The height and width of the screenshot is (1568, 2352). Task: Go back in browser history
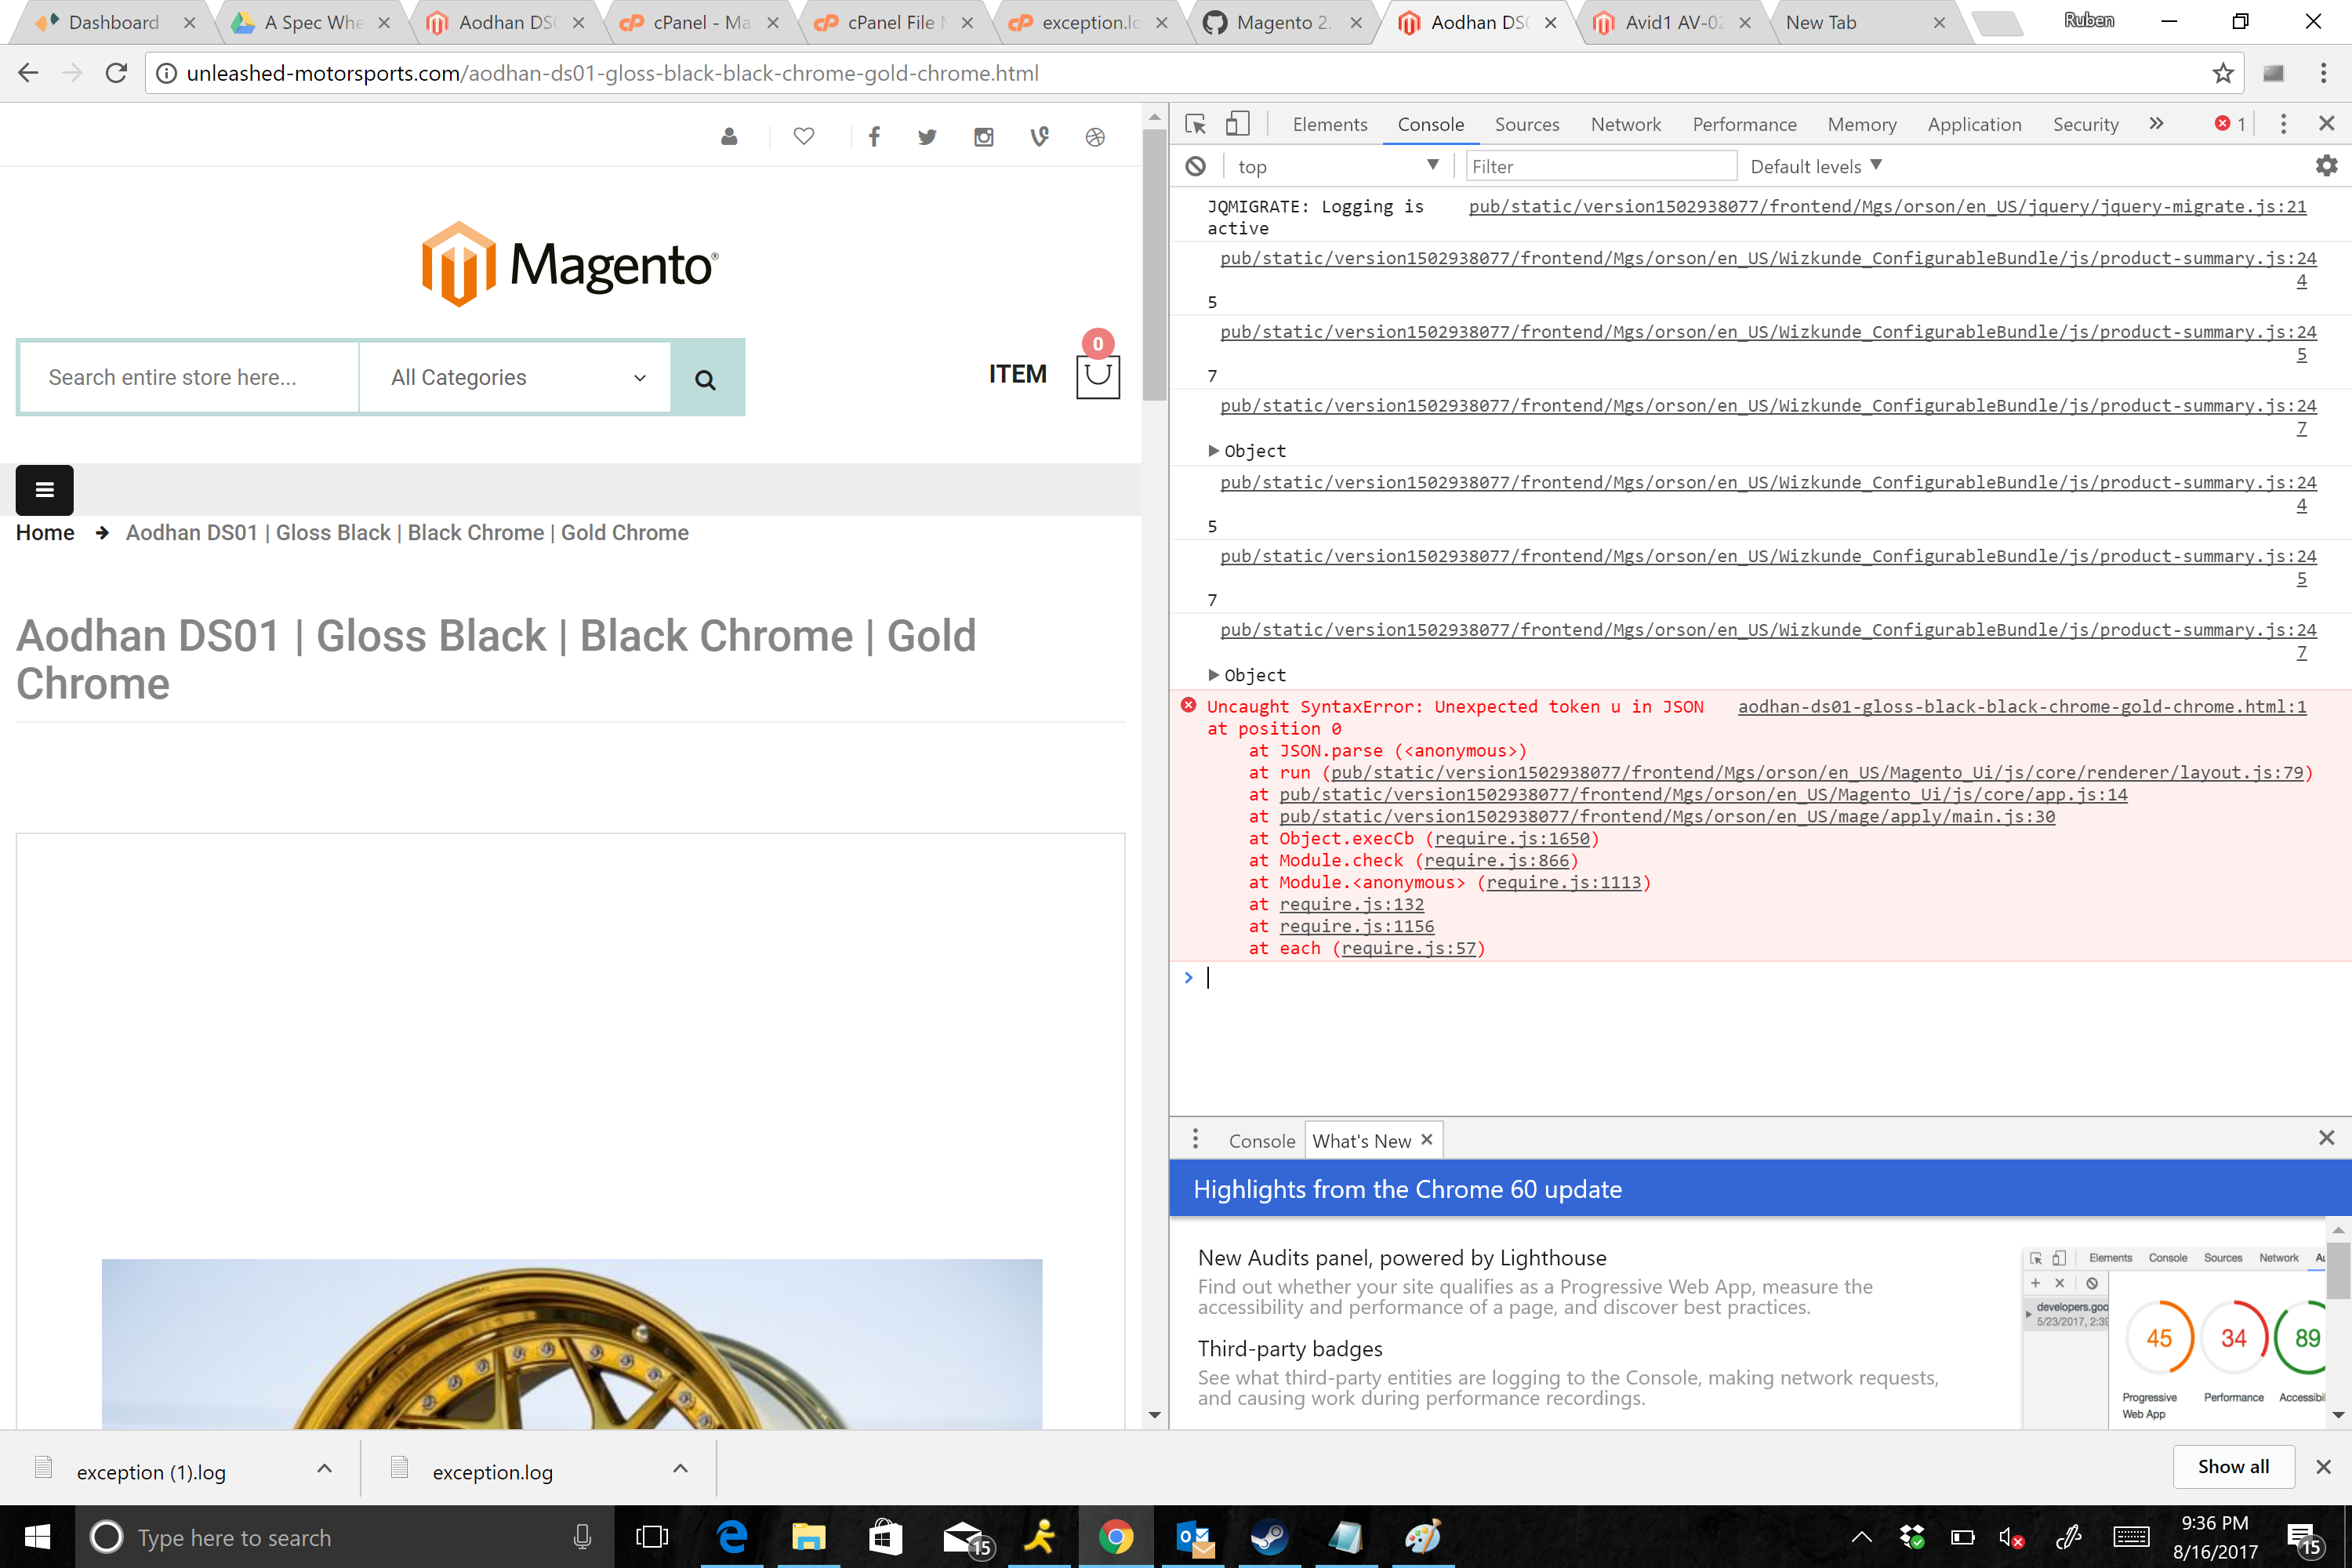[x=28, y=73]
